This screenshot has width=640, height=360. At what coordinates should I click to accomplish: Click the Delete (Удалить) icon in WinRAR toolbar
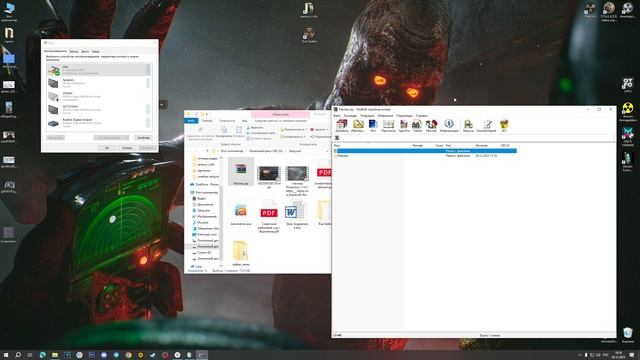pyautogui.click(x=404, y=125)
